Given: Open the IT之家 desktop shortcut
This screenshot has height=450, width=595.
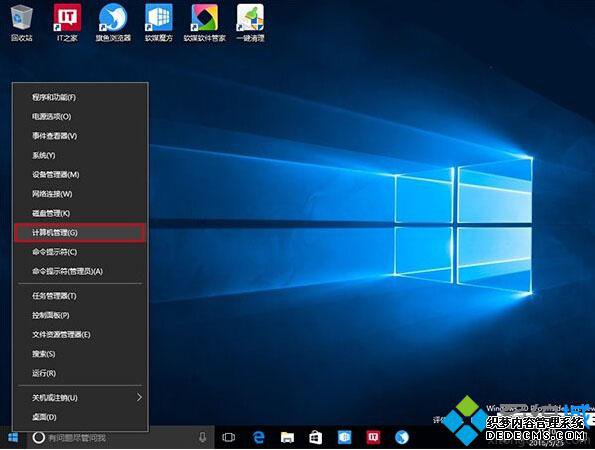Looking at the screenshot, I should click(x=67, y=22).
